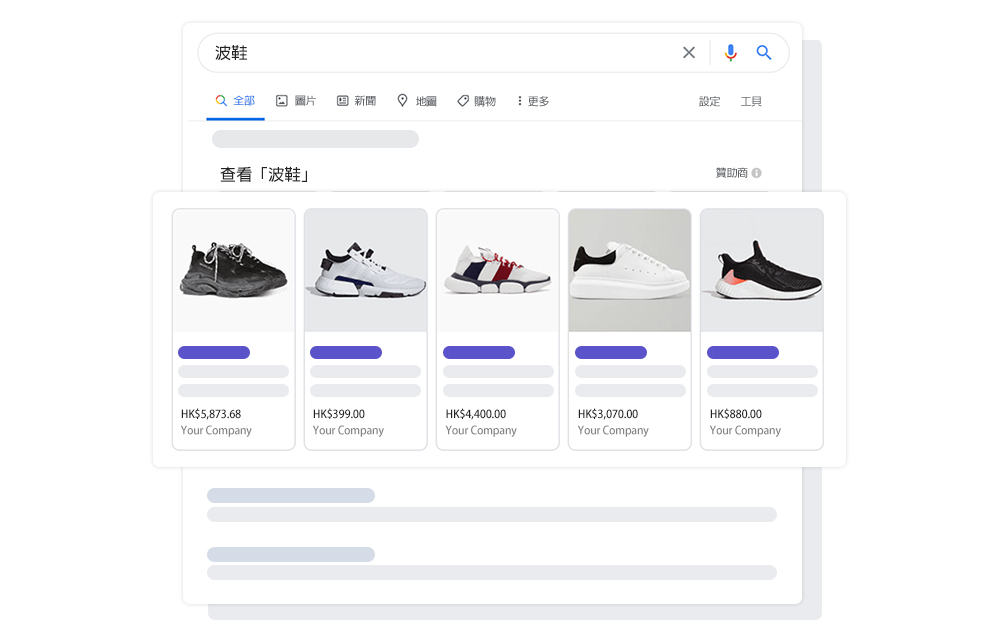Open the black knit sneaker with orange heel
Screen dimensions: 1000x639
click(x=761, y=270)
